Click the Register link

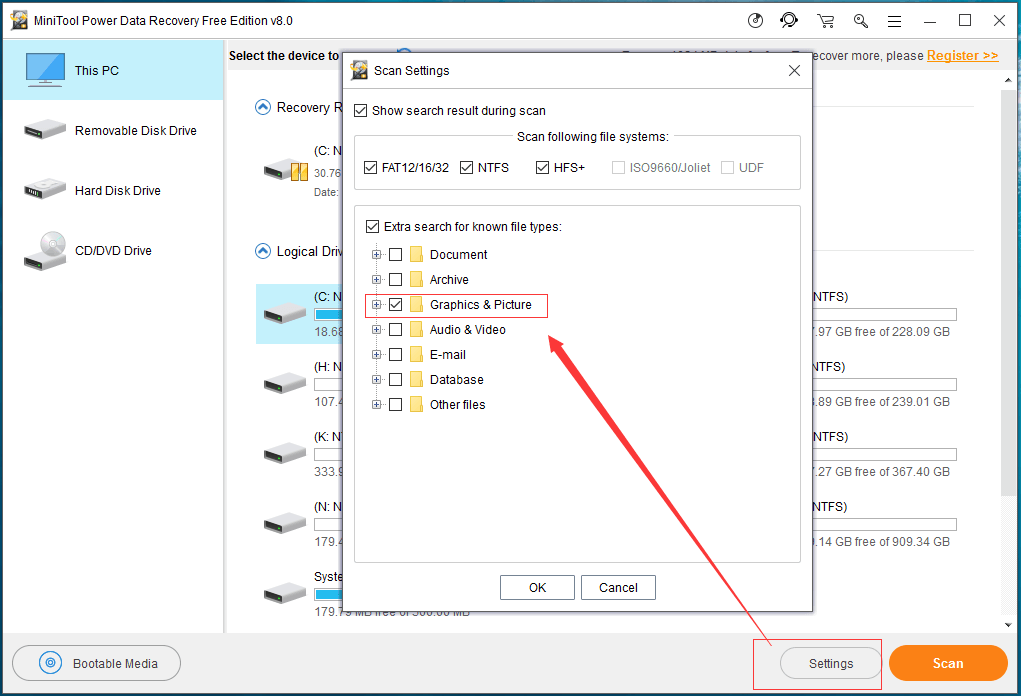962,56
